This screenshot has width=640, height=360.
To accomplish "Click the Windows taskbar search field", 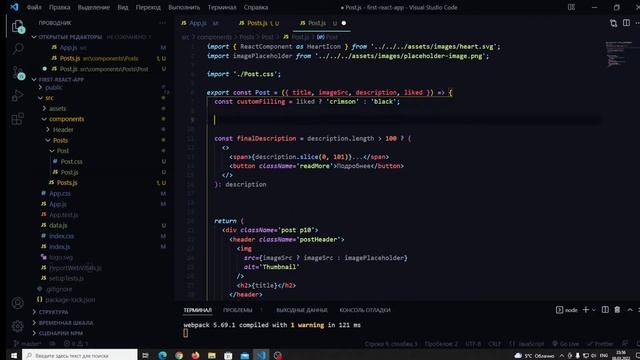I will click(x=80, y=355).
